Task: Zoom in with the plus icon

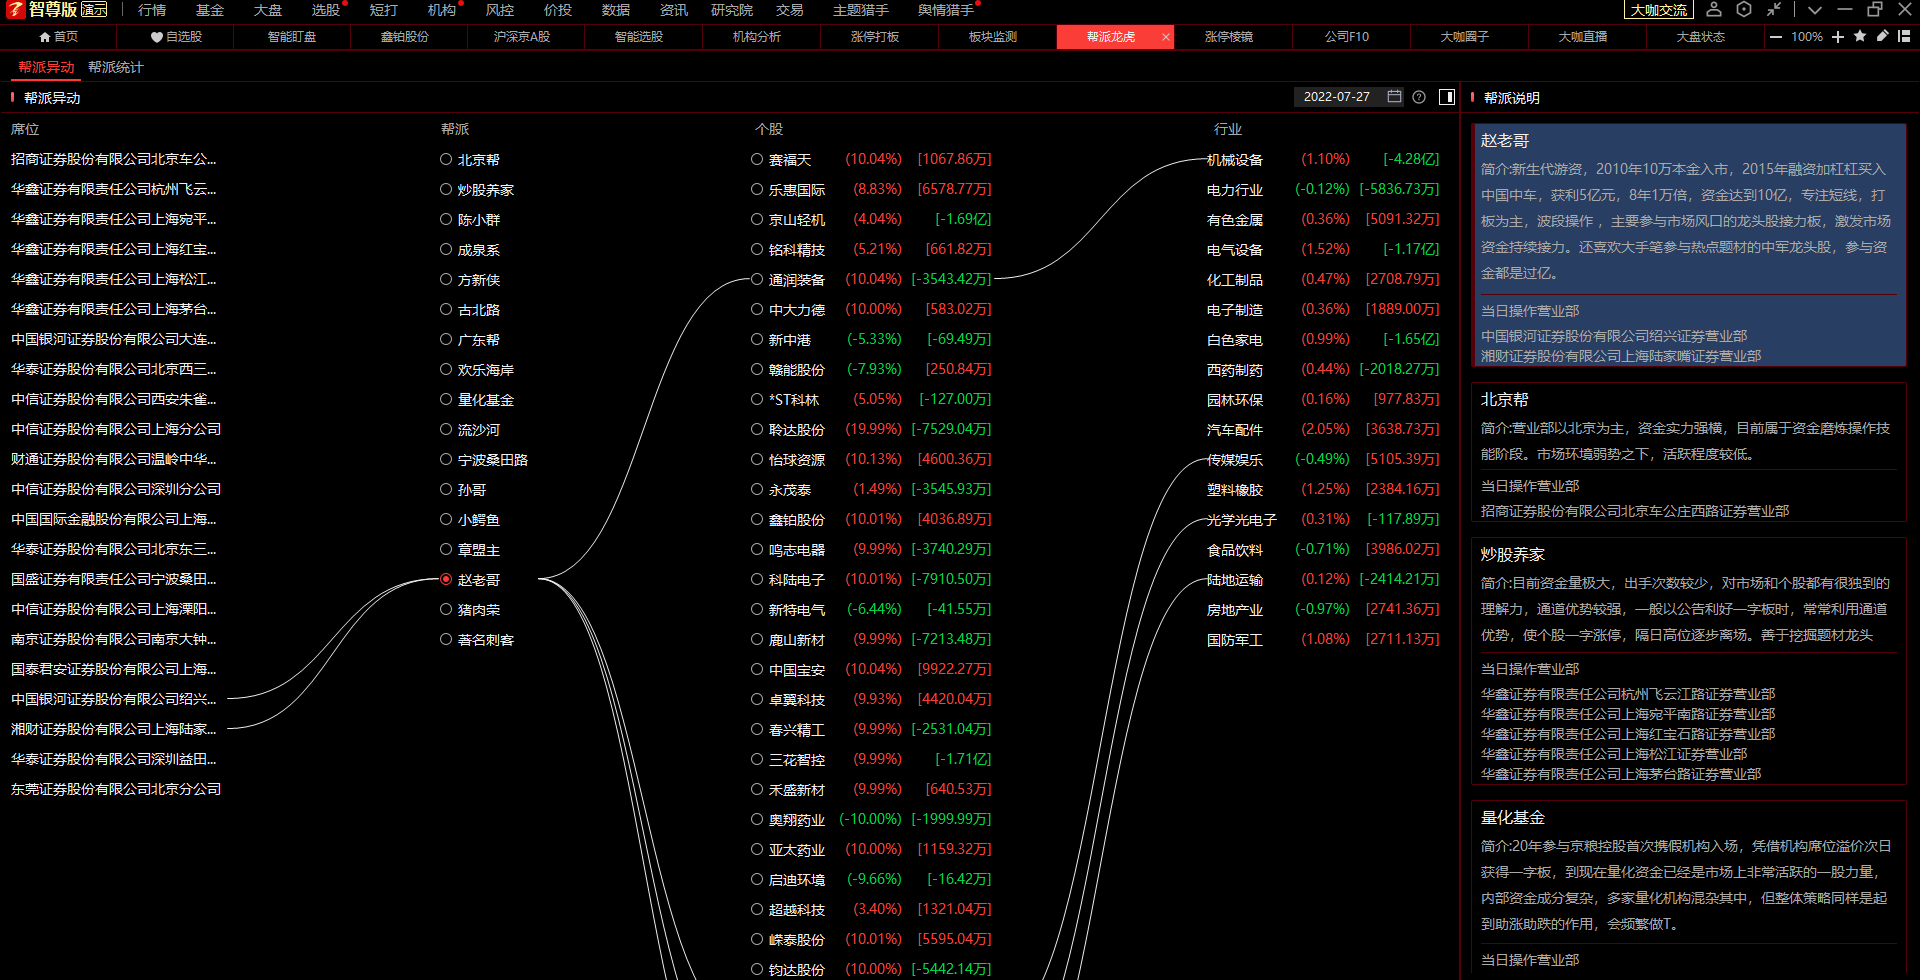Action: [1838, 37]
